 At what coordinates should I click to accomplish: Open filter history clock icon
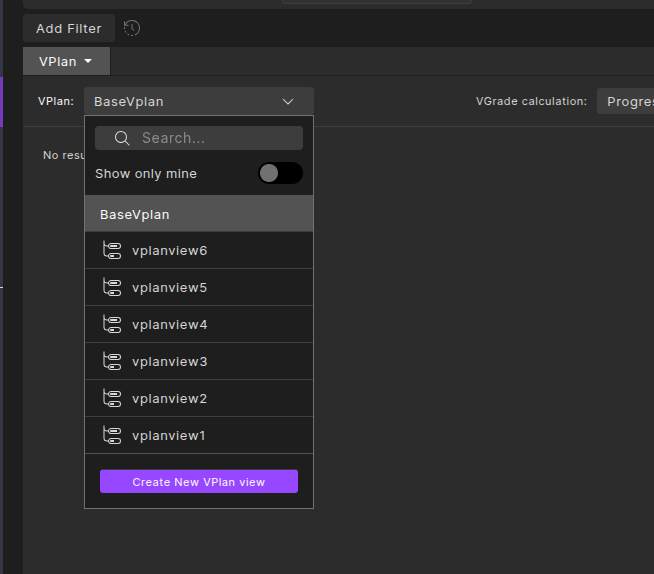point(132,28)
